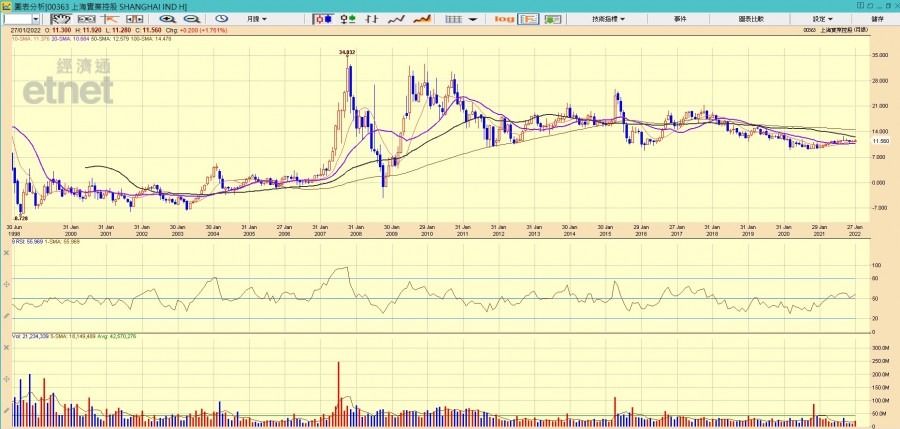The width and height of the screenshot is (900, 429).
Task: Switch to line chart type
Action: [x=397, y=19]
